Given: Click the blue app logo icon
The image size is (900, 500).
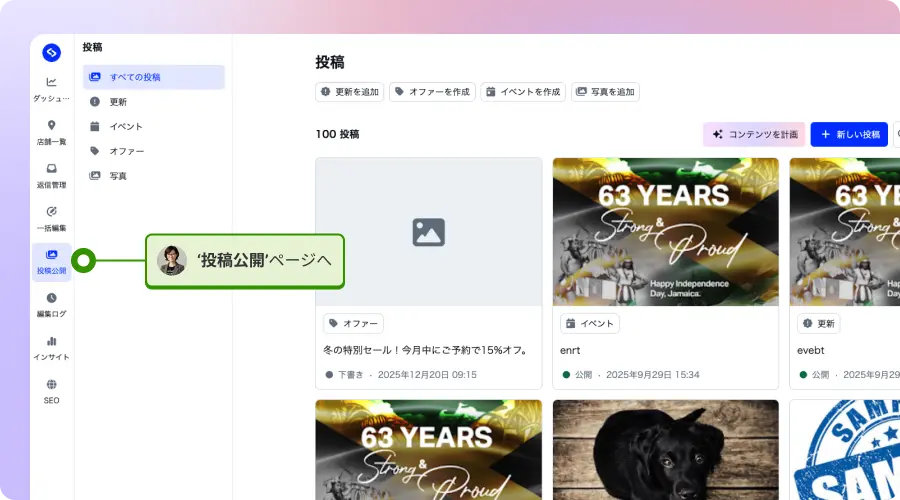Looking at the screenshot, I should pyautogui.click(x=52, y=53).
